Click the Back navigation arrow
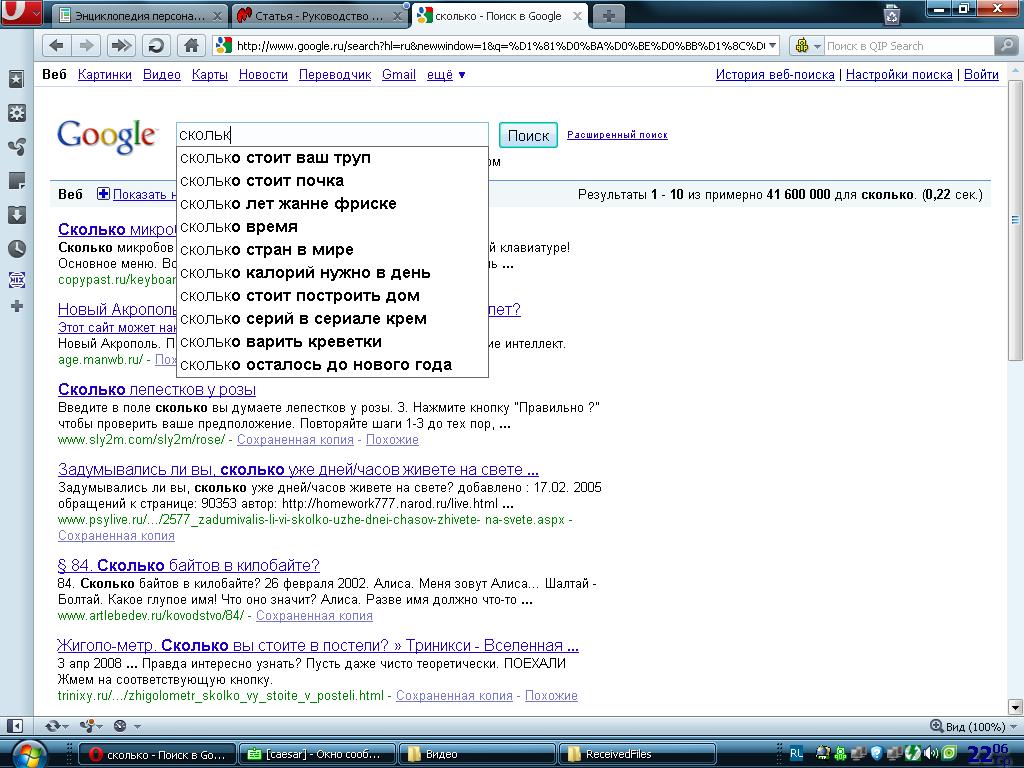Viewport: 1024px width, 768px height. [x=56, y=45]
